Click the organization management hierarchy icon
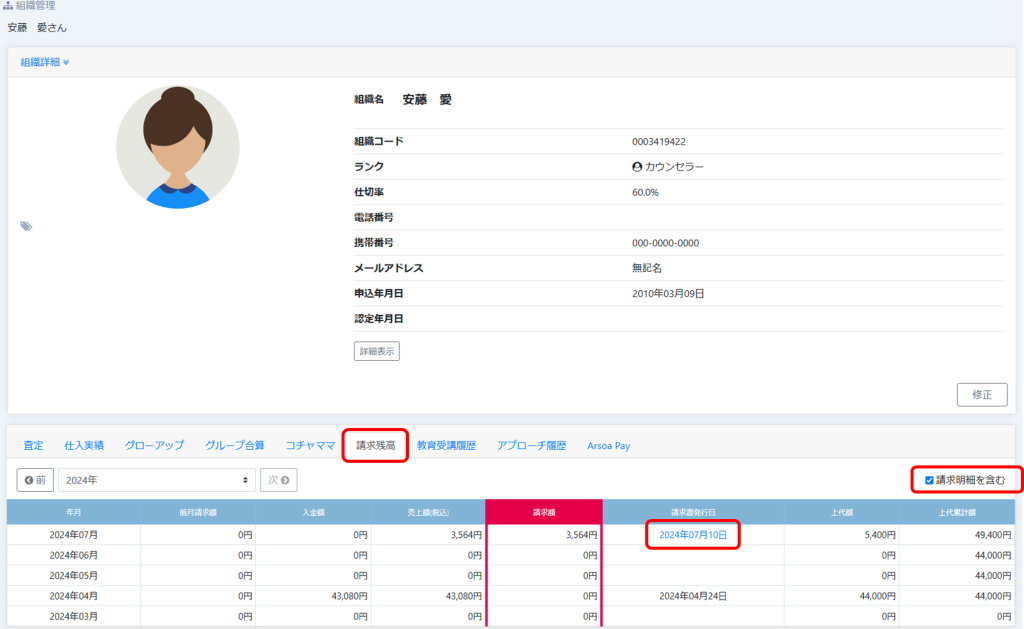 (9, 6)
